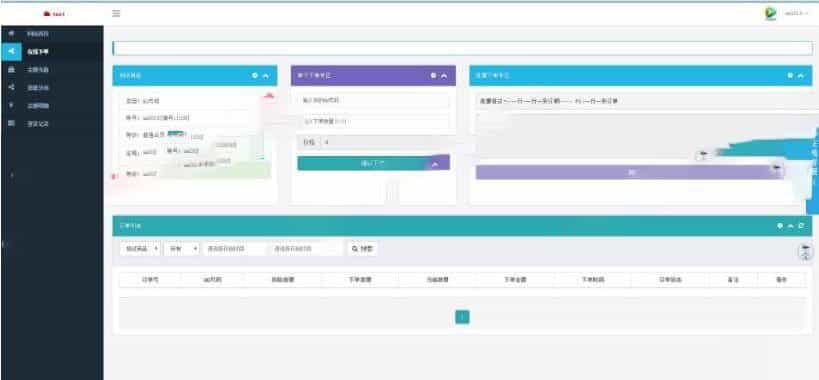Click the 下单金额 column header
The image size is (819, 380).
[515, 280]
